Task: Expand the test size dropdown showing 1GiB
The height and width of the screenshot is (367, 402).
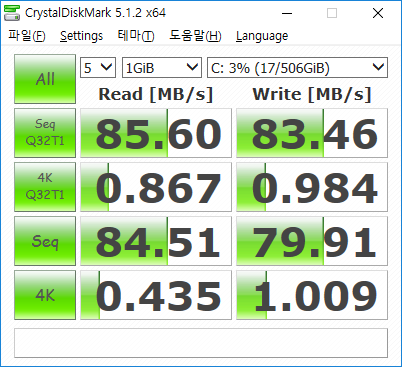Action: pyautogui.click(x=162, y=68)
